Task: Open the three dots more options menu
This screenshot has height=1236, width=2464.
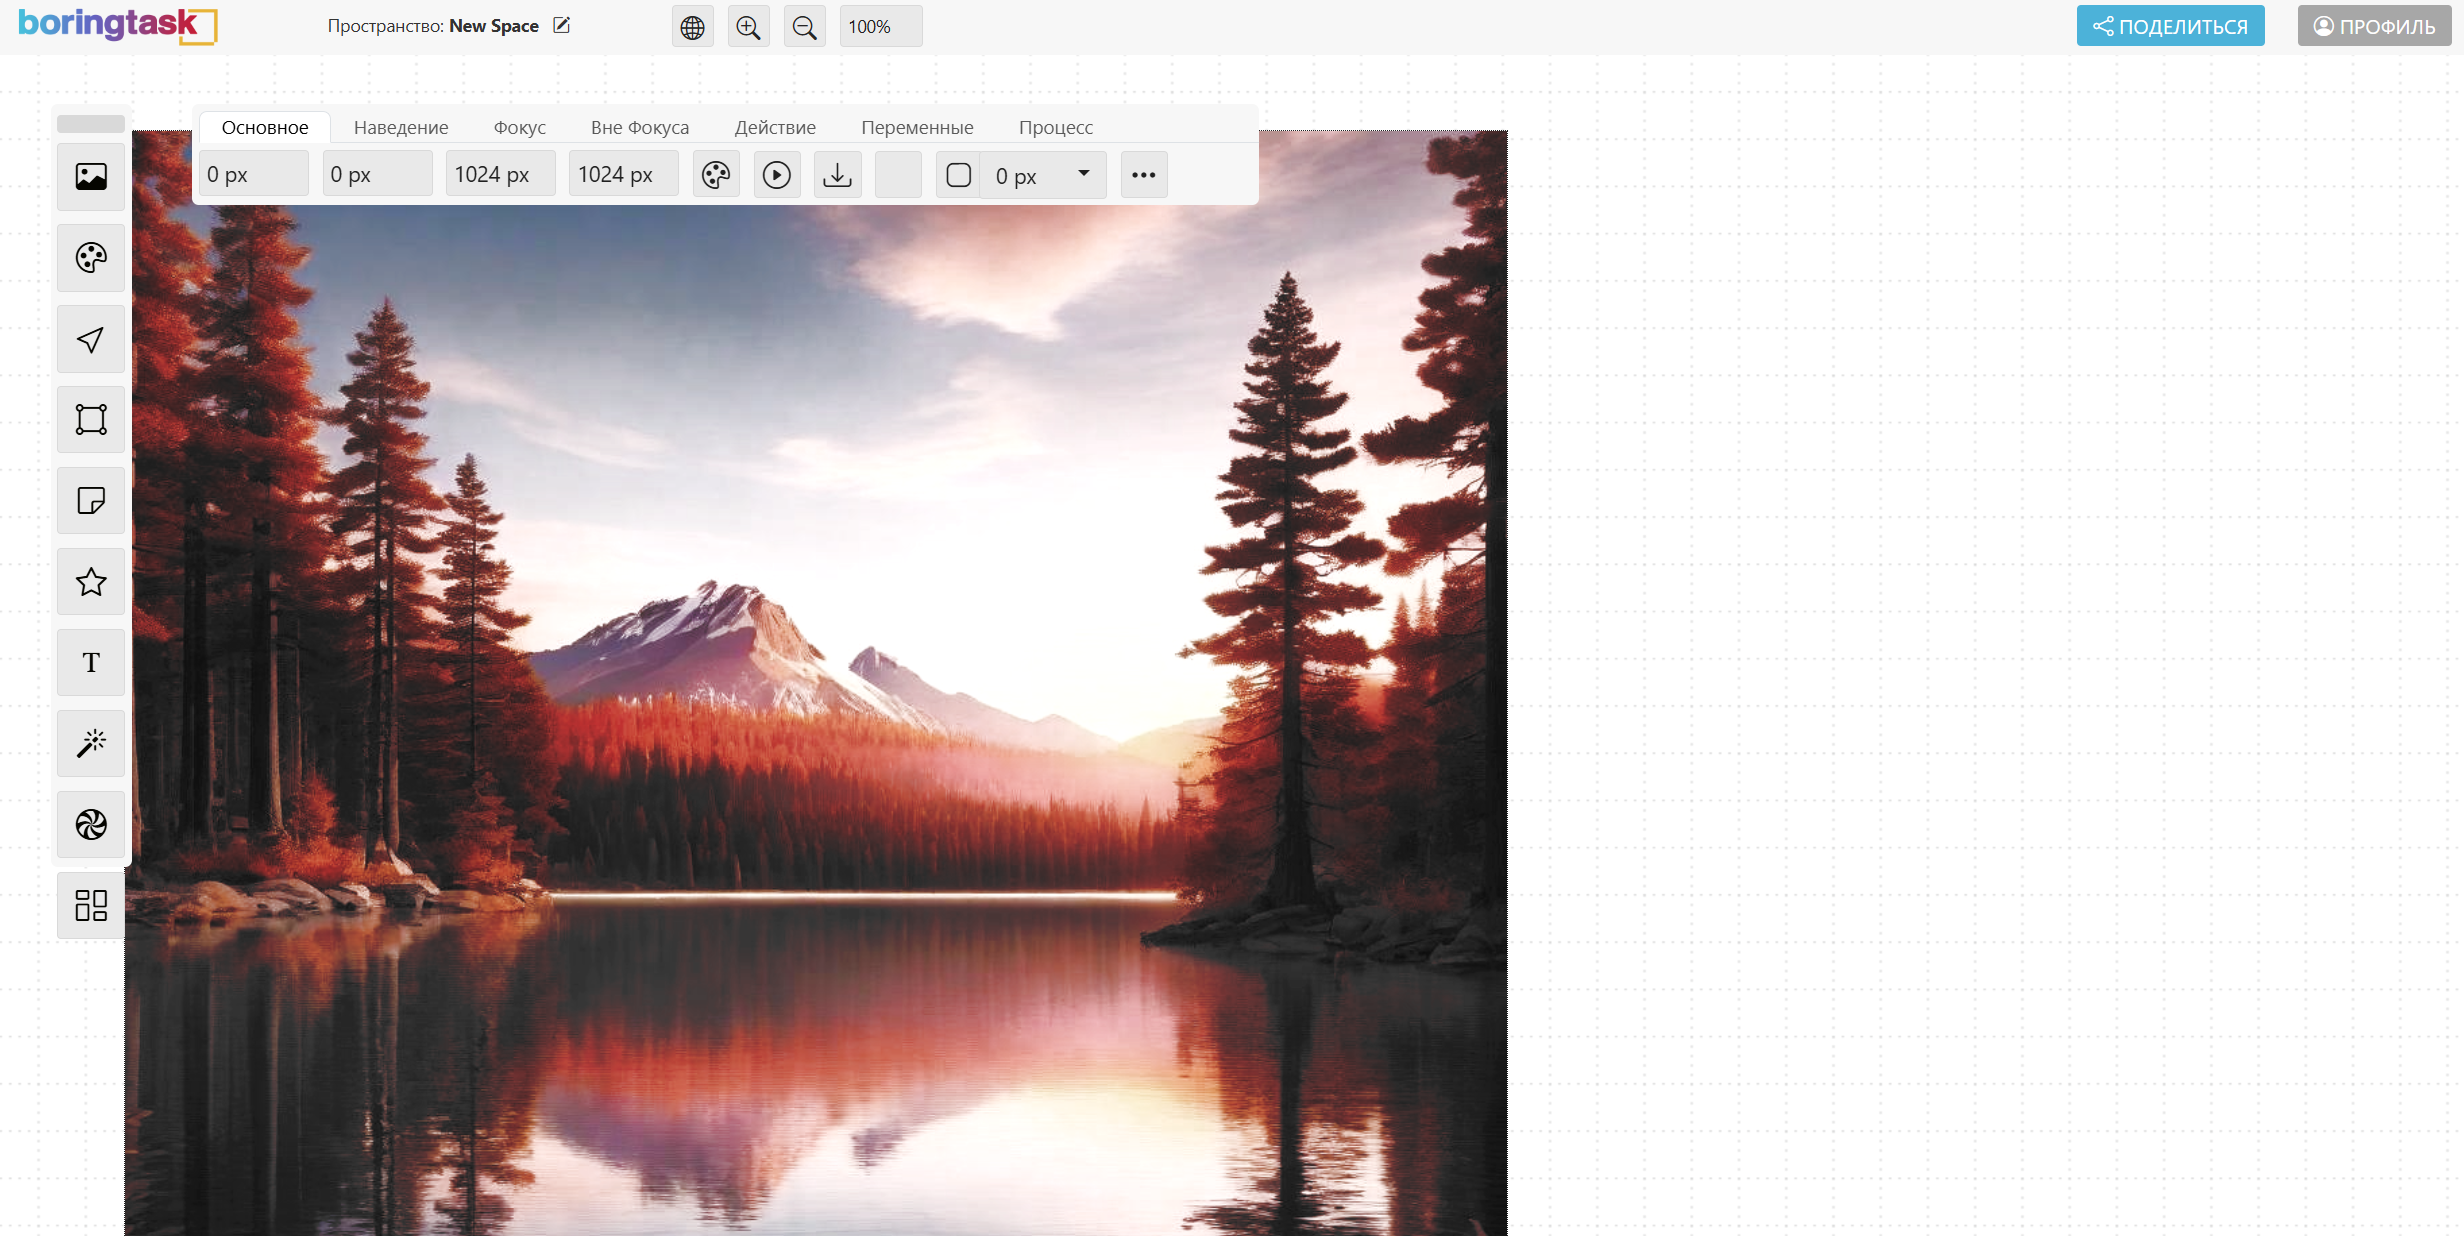Action: click(1144, 175)
